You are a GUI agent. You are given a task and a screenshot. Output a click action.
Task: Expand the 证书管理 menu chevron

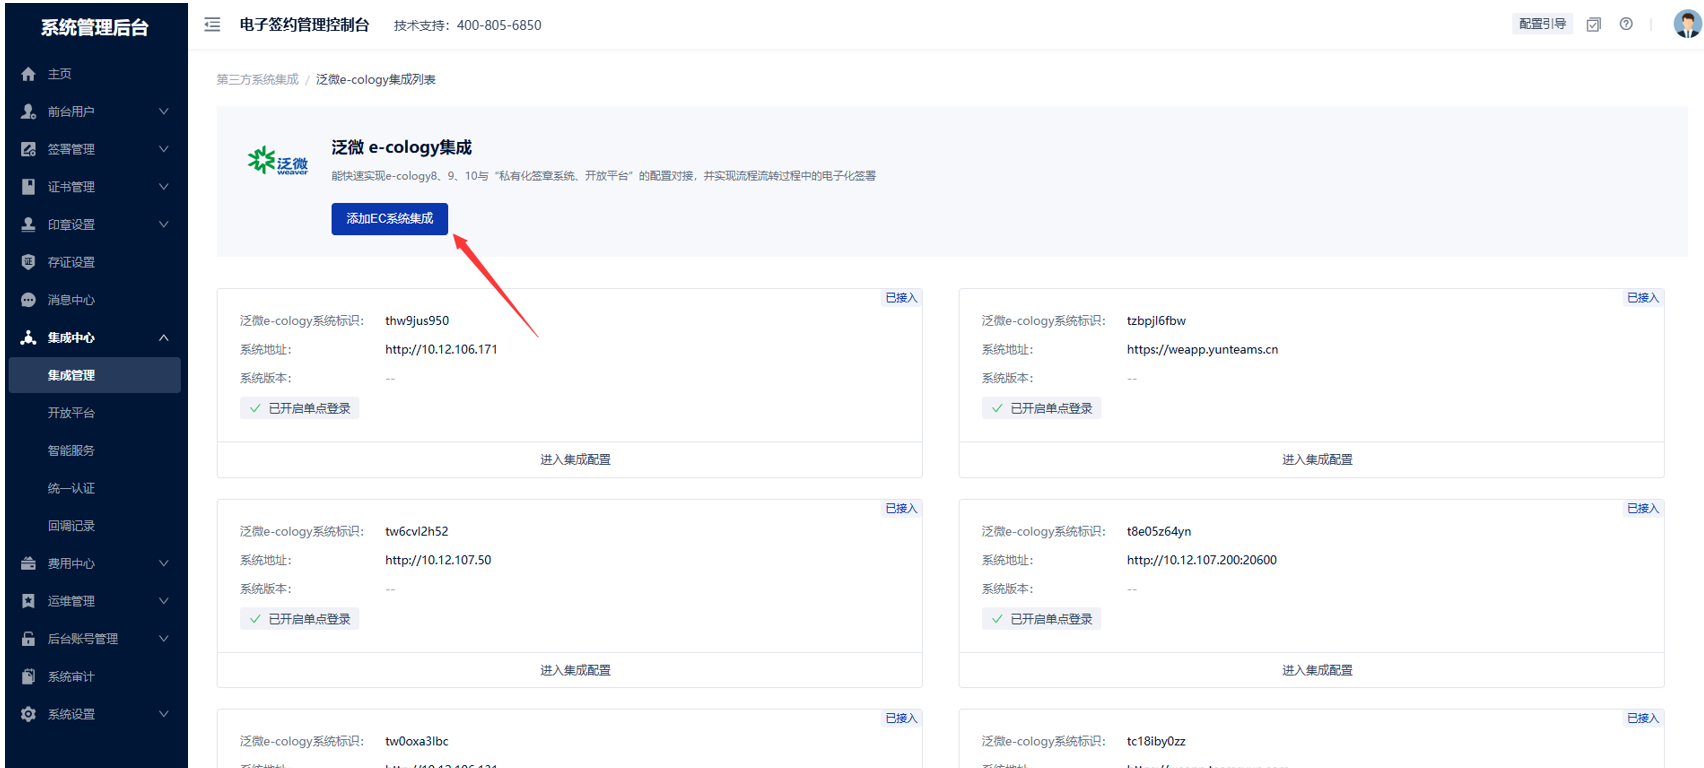(163, 187)
